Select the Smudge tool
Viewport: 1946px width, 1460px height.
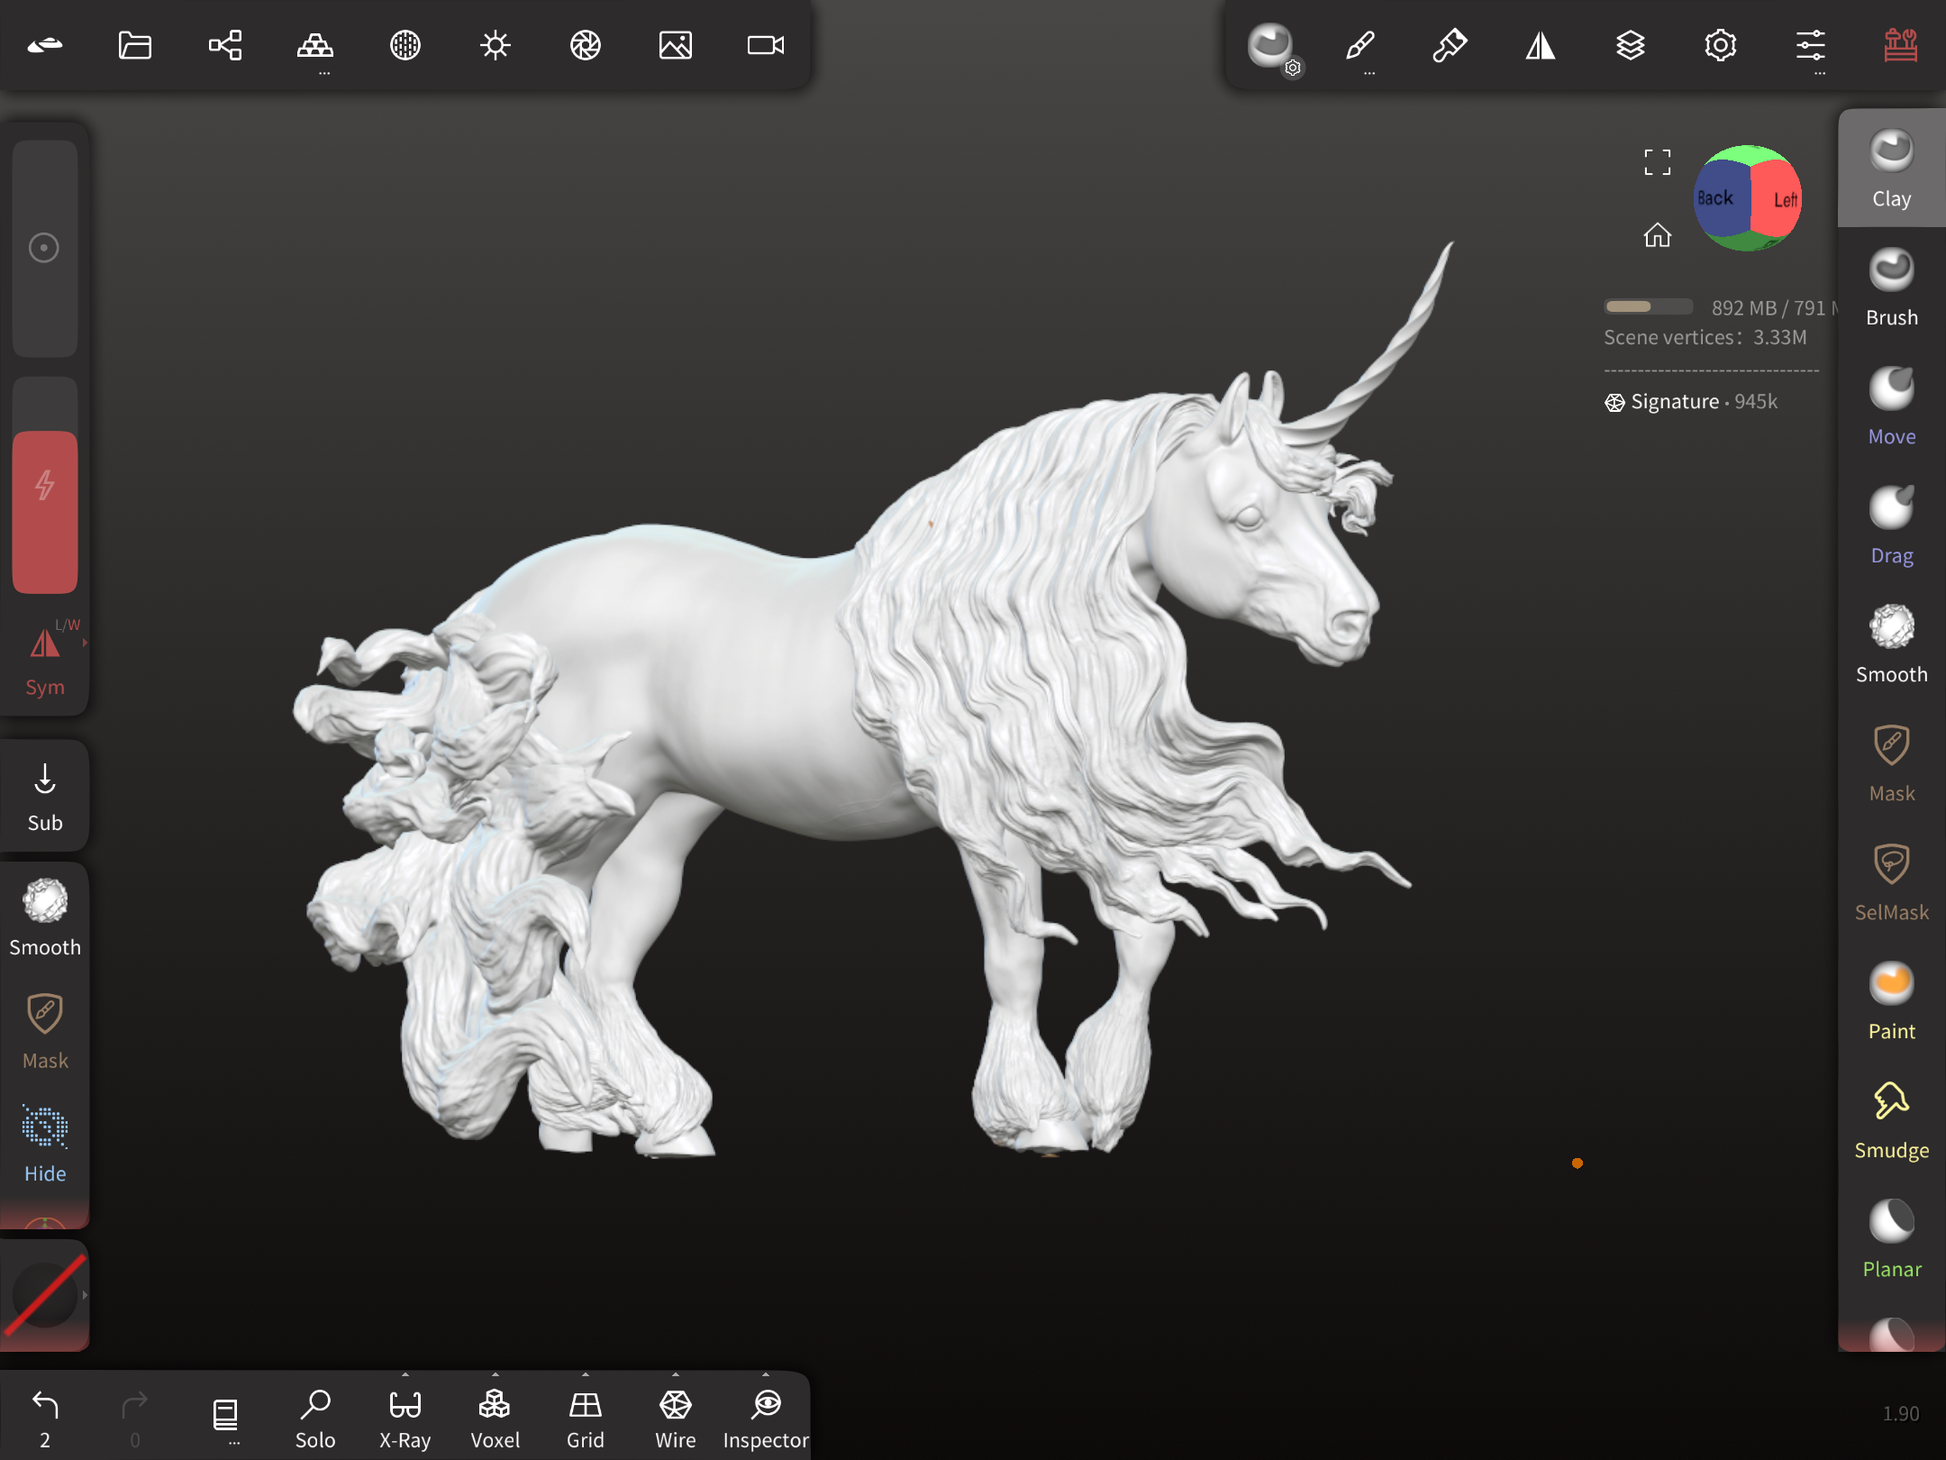pos(1890,1120)
